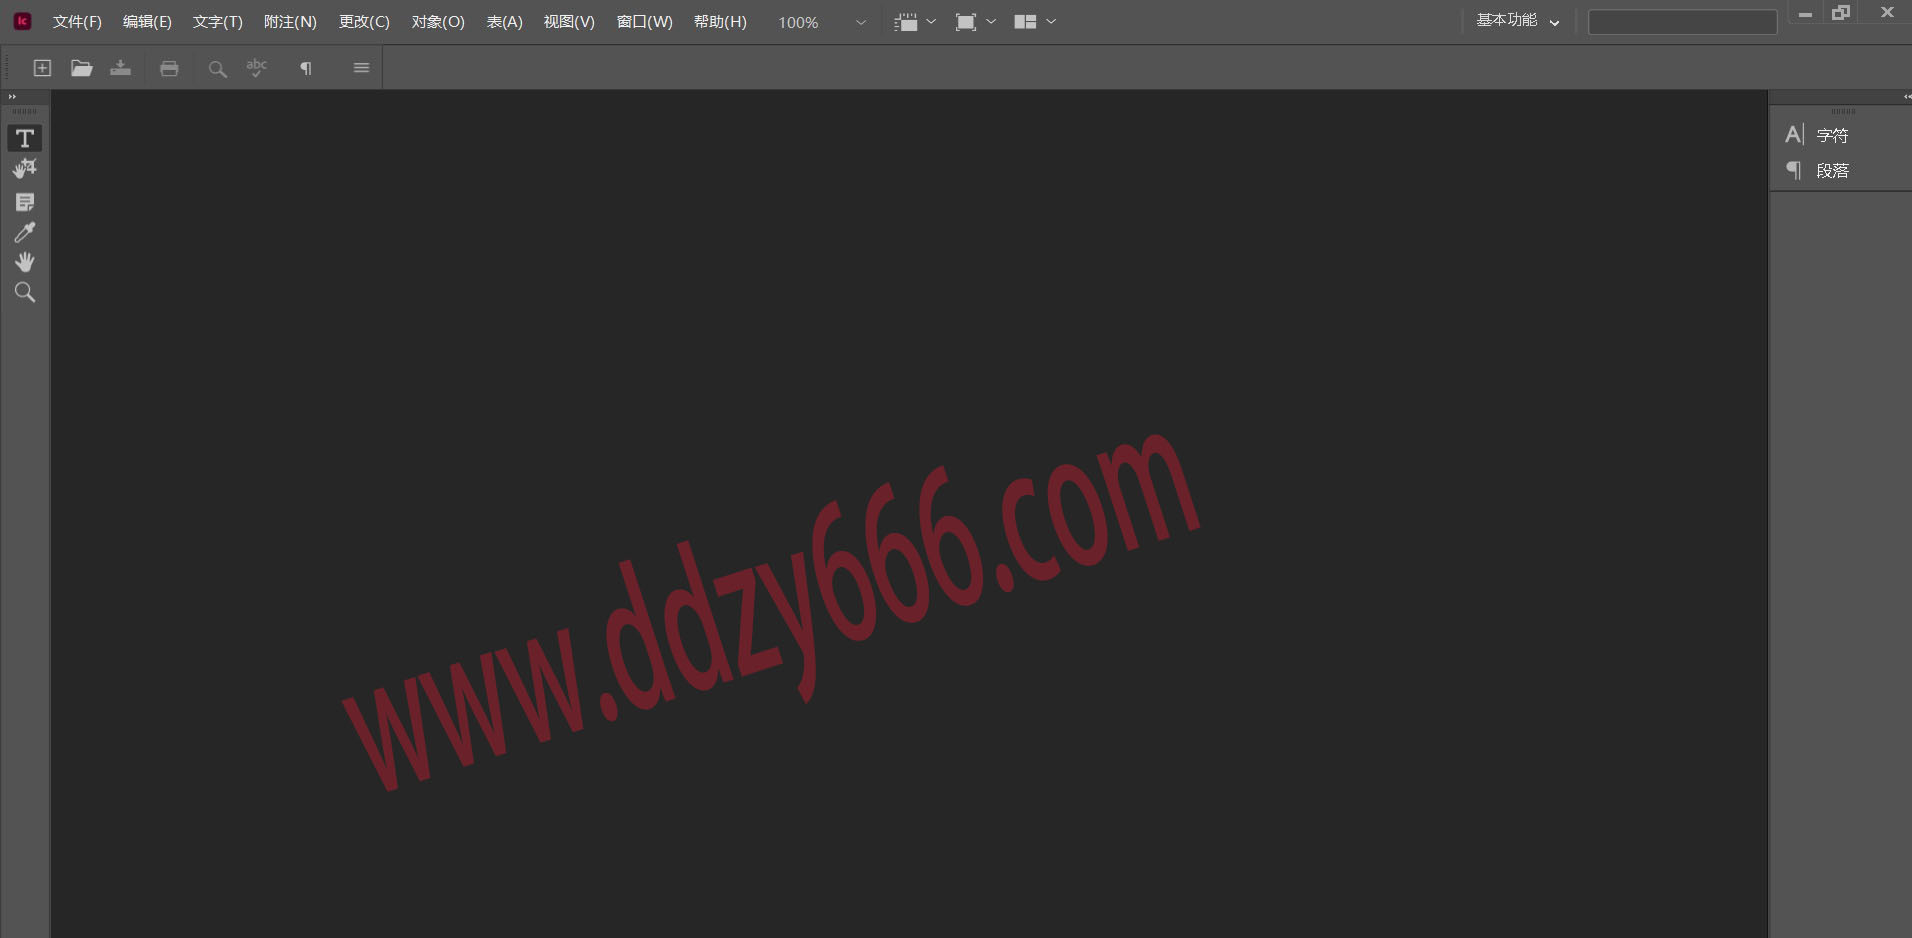Click the New document icon
The width and height of the screenshot is (1912, 938).
tap(42, 68)
